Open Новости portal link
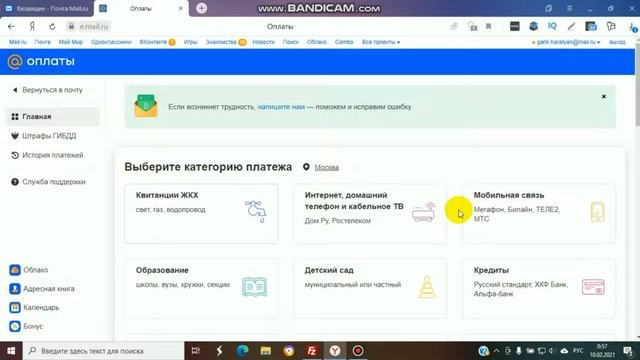 pos(263,42)
